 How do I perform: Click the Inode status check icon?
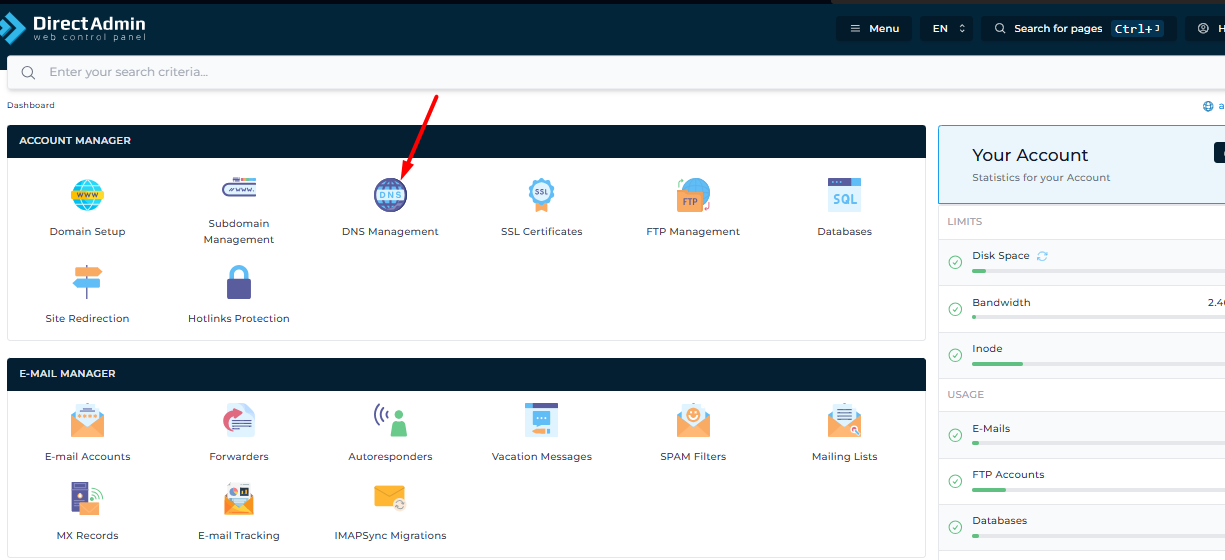955,356
